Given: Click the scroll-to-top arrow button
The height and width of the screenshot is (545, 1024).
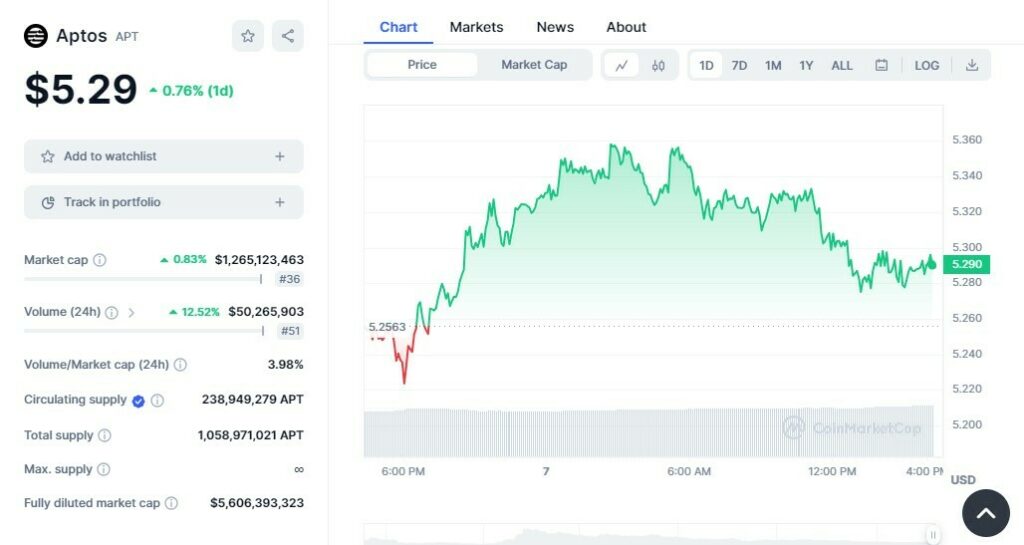Looking at the screenshot, I should point(985,513).
